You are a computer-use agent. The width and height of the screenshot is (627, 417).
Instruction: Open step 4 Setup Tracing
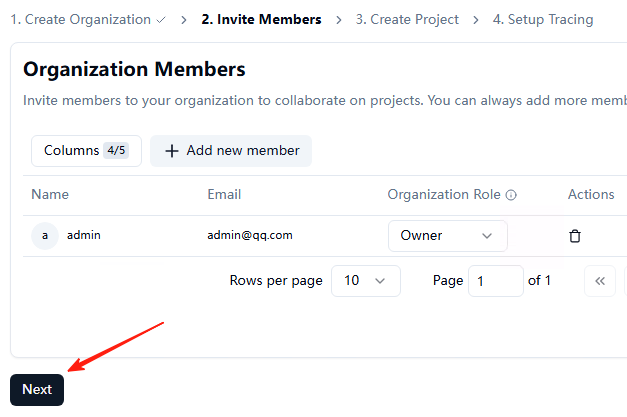coord(542,19)
